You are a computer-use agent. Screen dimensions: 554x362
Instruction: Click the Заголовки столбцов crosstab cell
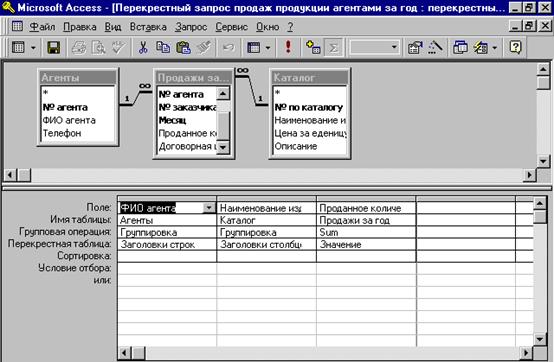pos(266,244)
